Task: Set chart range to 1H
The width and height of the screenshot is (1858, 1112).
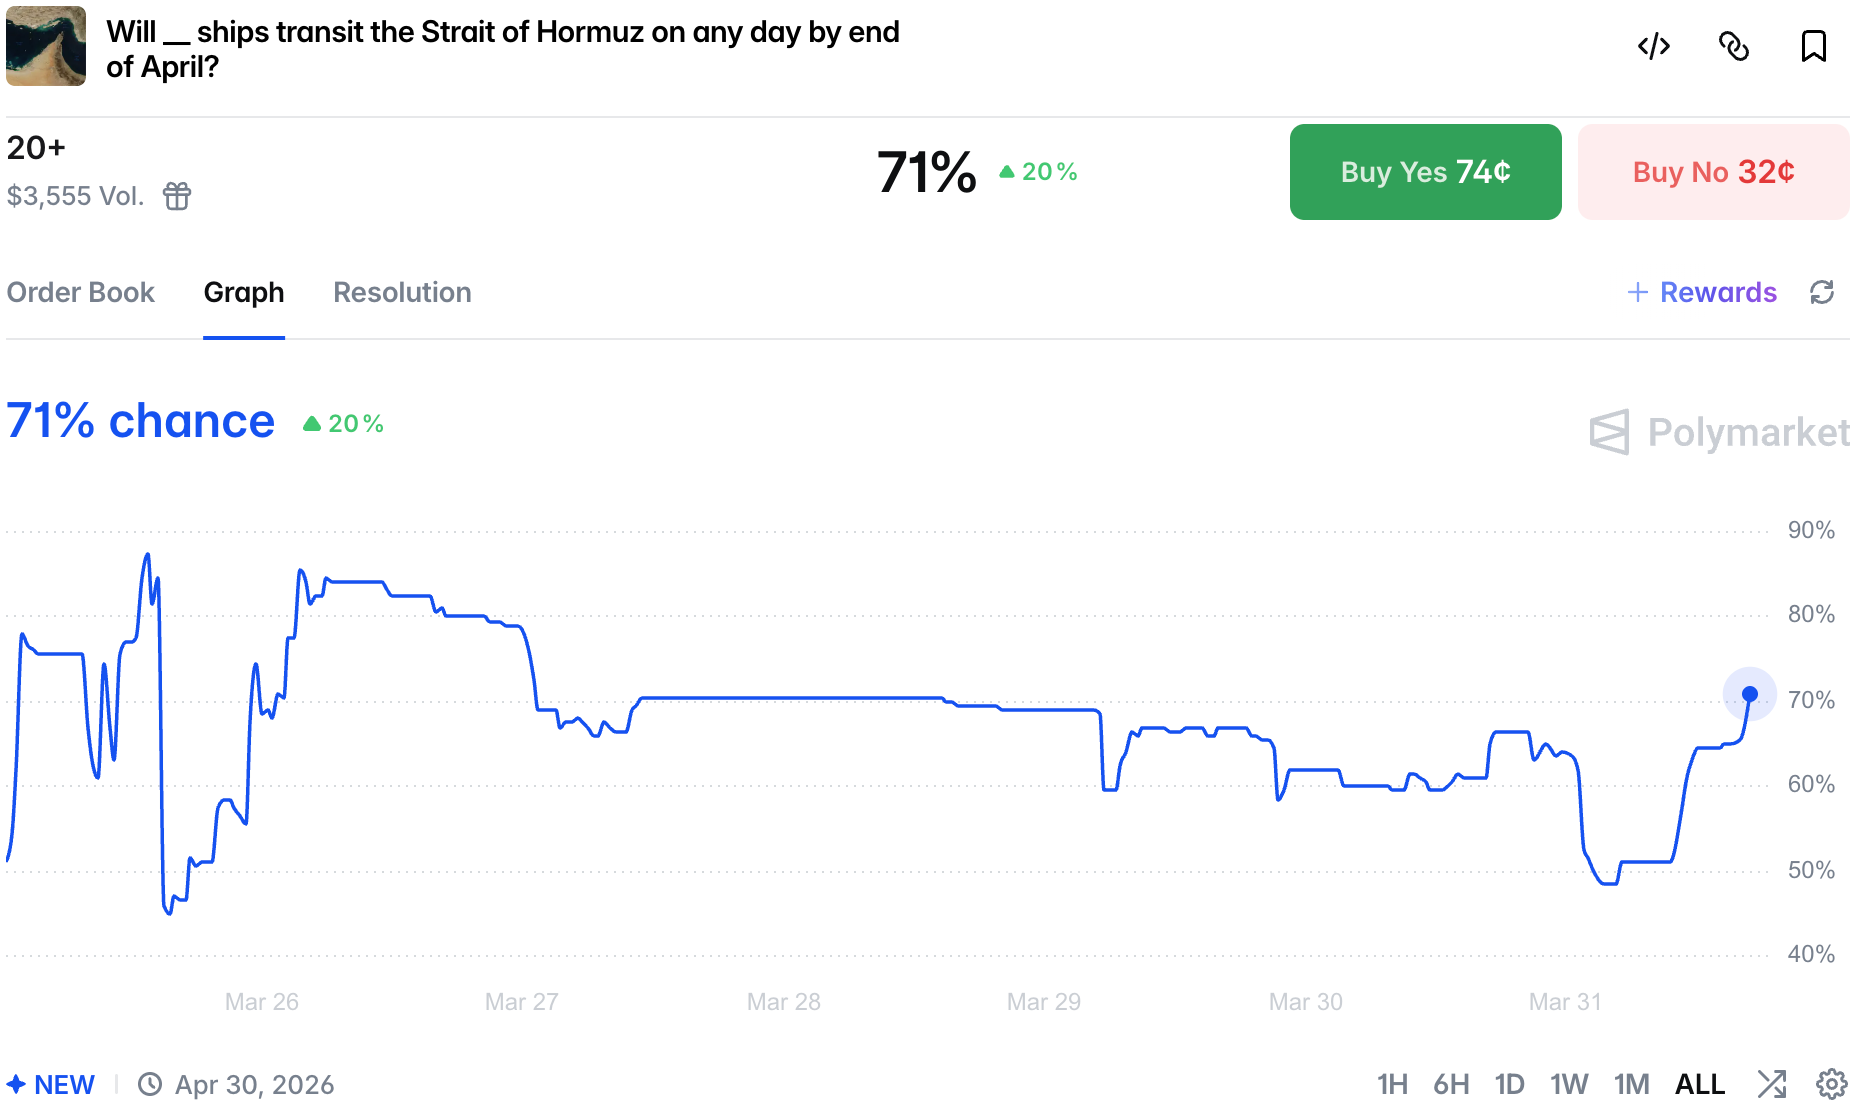Action: (x=1392, y=1085)
